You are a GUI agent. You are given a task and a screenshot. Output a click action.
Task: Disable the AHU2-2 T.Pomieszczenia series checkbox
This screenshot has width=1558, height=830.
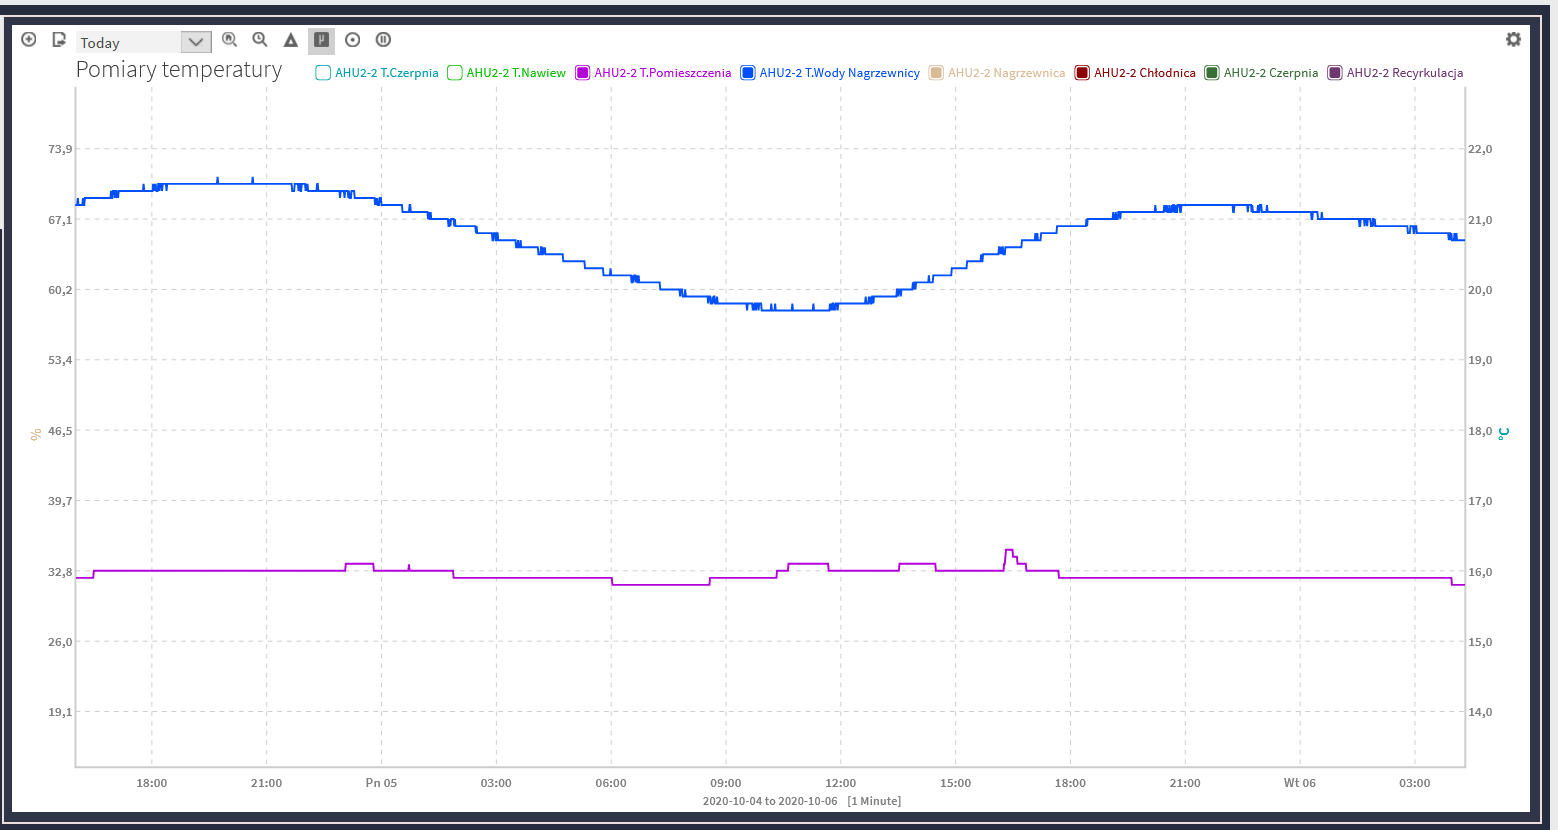[x=582, y=73]
